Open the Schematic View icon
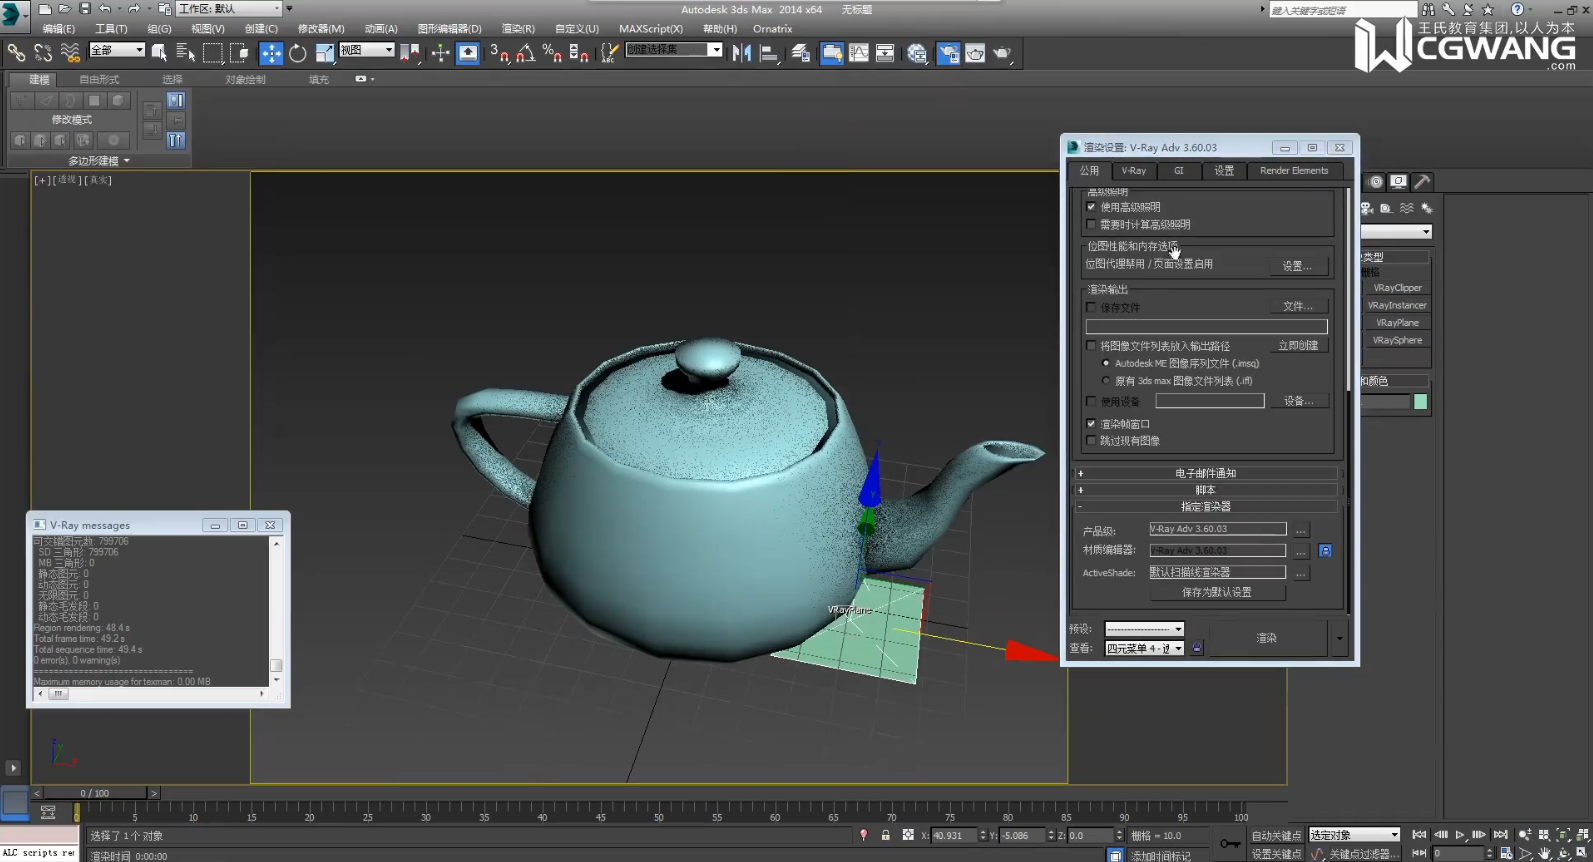Viewport: 1593px width, 862px height. [885, 53]
